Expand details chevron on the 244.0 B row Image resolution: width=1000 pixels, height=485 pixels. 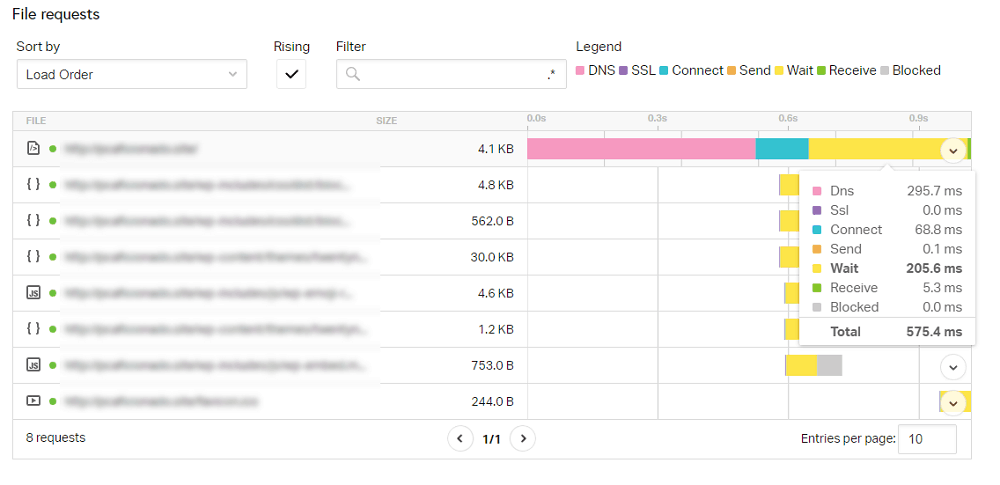pos(953,403)
